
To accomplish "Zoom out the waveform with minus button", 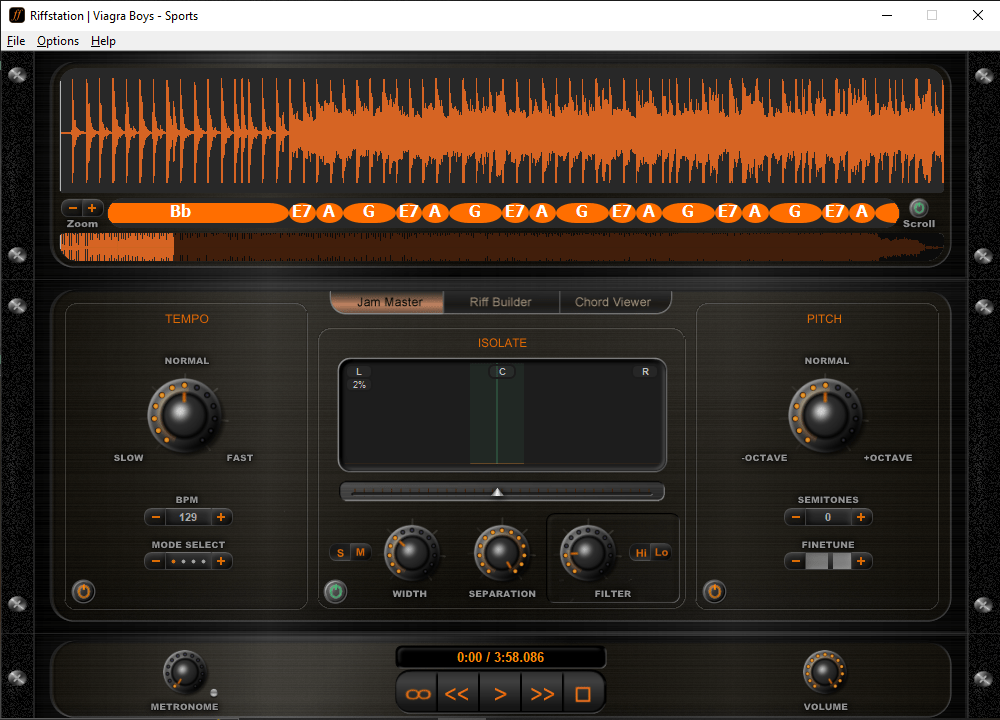I will tap(73, 209).
